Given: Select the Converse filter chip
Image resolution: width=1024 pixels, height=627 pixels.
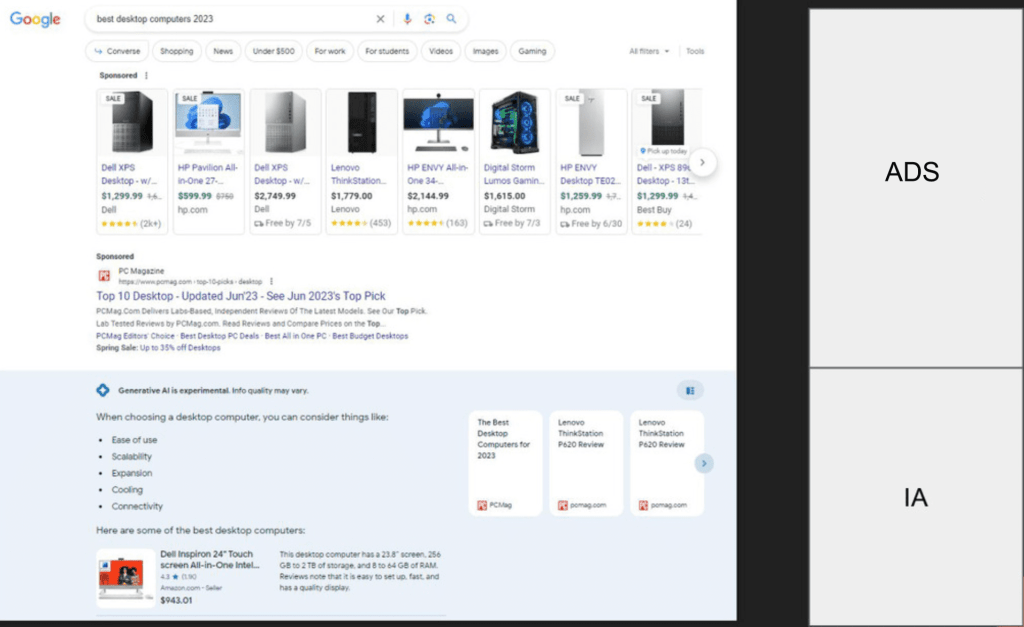Looking at the screenshot, I should (117, 51).
